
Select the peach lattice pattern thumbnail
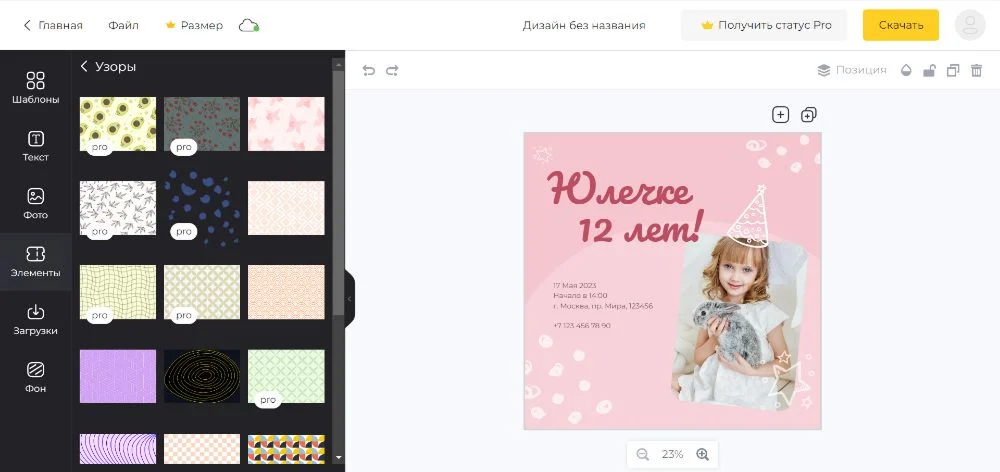[286, 292]
